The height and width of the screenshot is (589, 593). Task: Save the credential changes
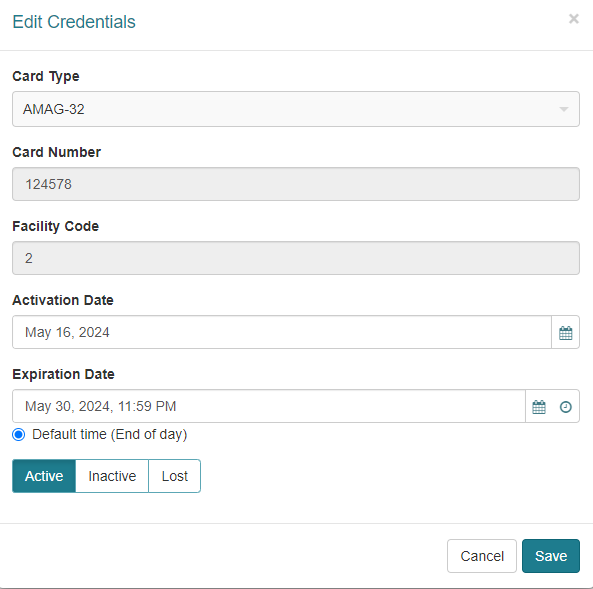click(551, 556)
